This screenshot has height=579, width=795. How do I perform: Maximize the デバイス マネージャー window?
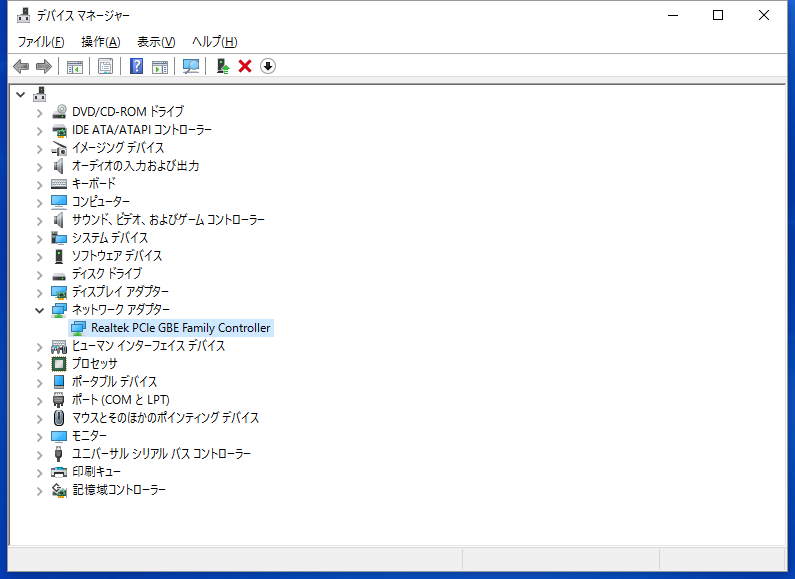718,15
